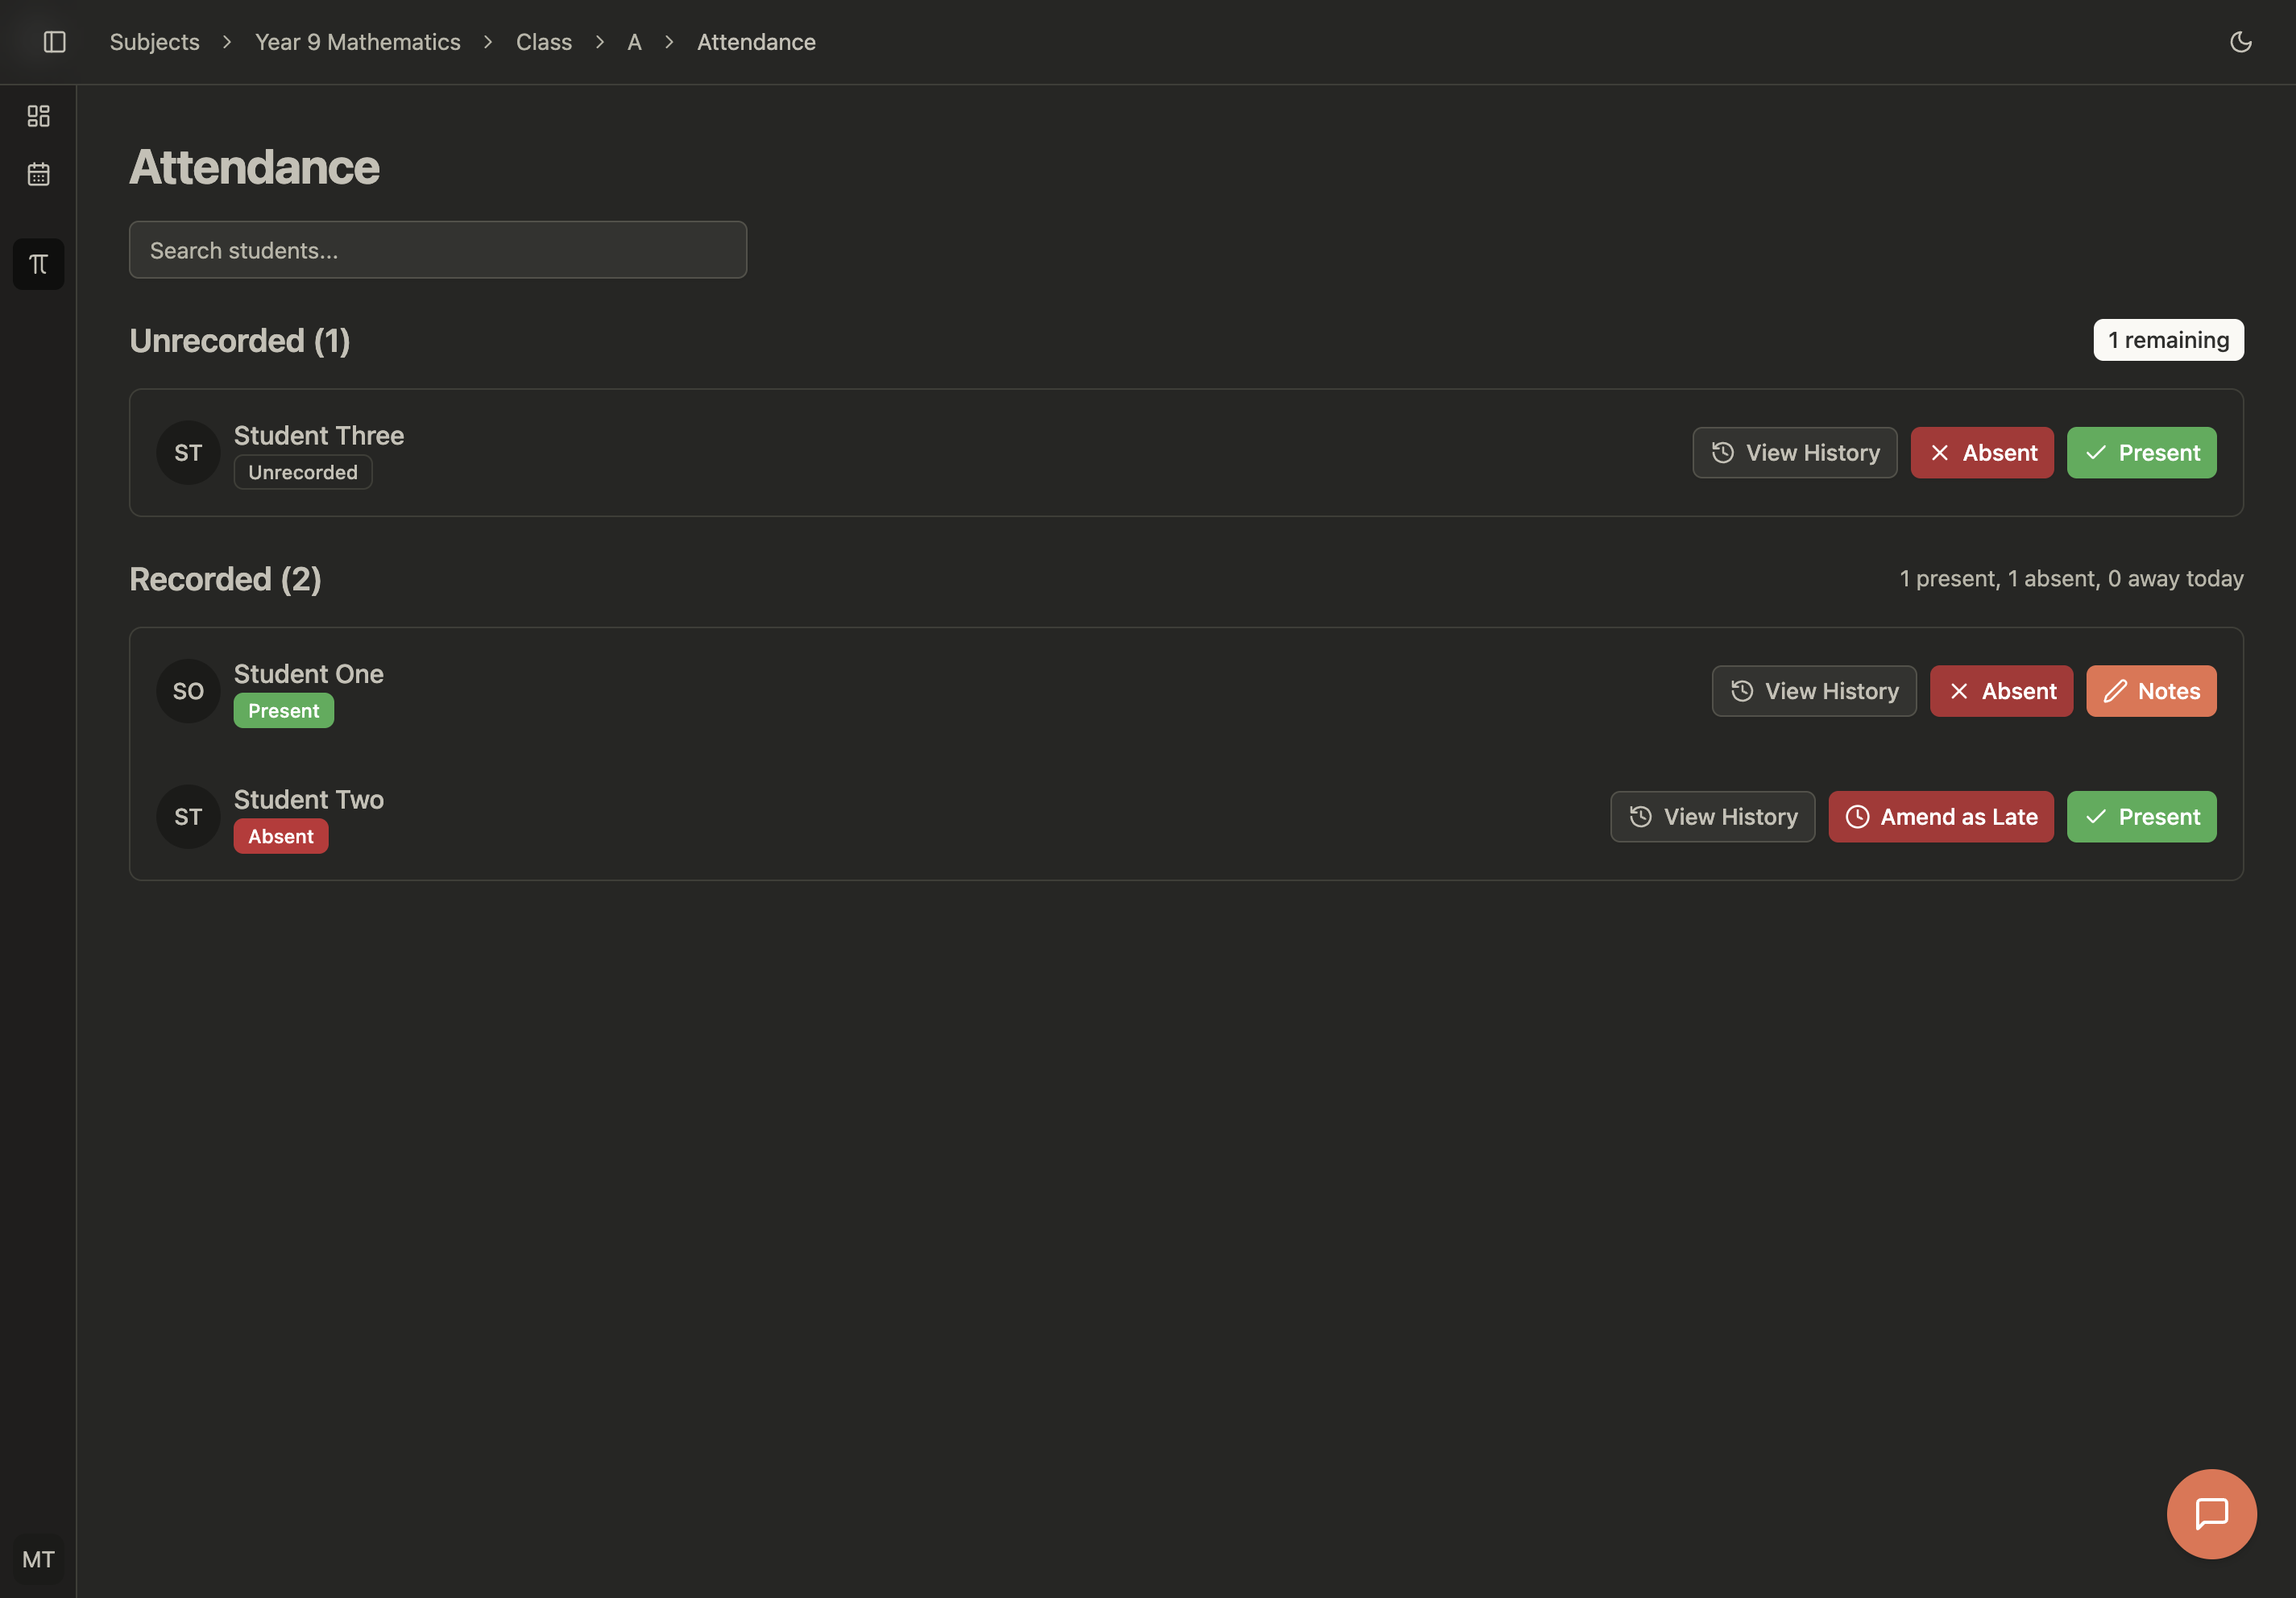Open the dashboard grid icon in sidebar
The height and width of the screenshot is (1598, 2296).
[39, 115]
